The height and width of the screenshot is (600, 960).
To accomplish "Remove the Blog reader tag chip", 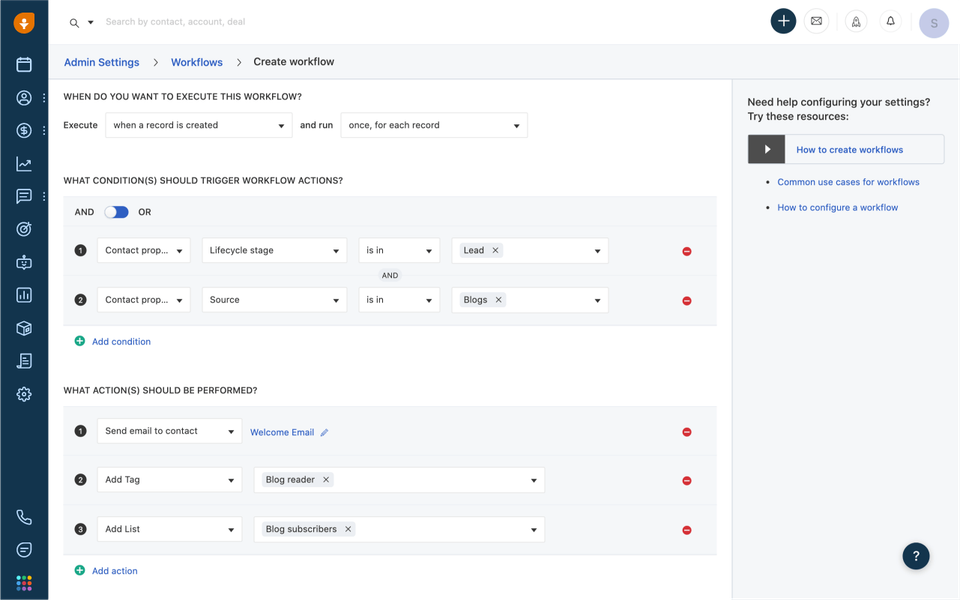I will click(x=326, y=480).
